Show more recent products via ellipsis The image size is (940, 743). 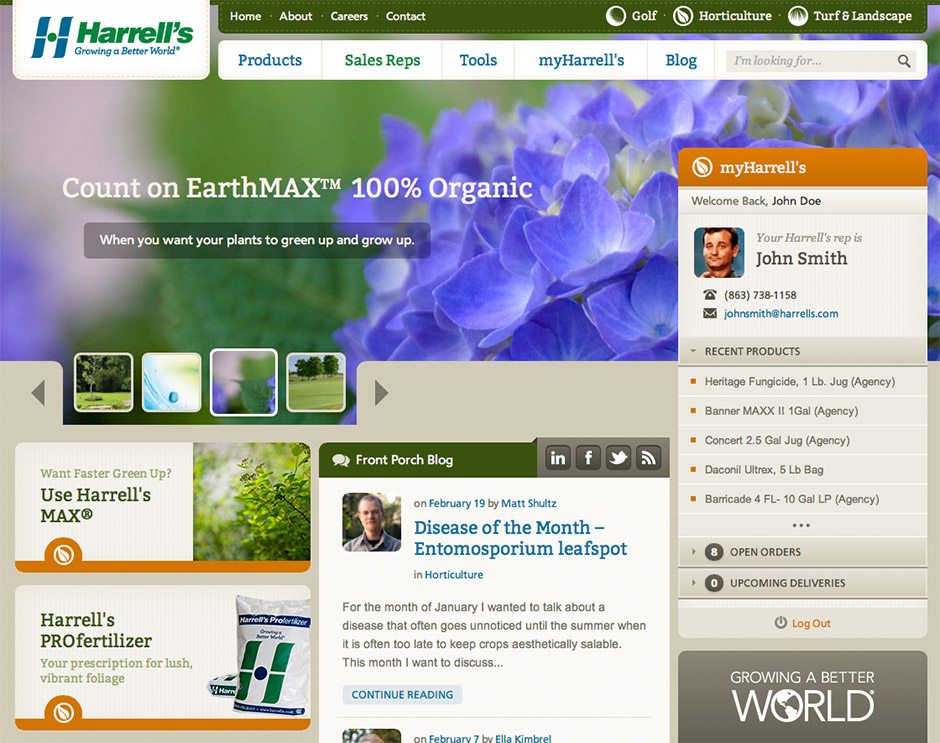coord(801,525)
